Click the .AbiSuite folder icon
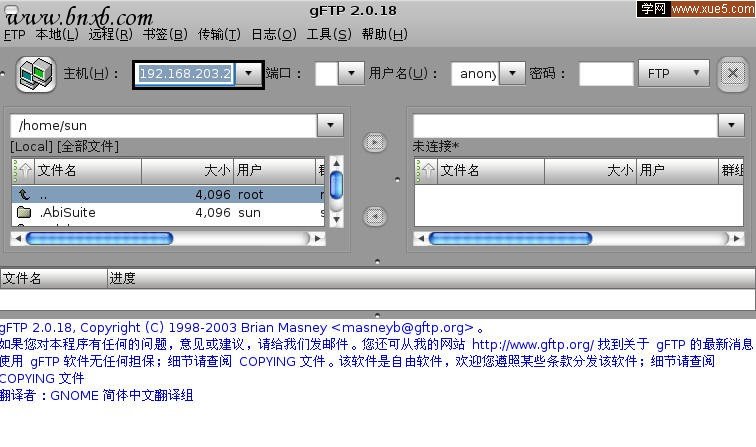Viewport: 756px width, 447px height. pos(24,212)
